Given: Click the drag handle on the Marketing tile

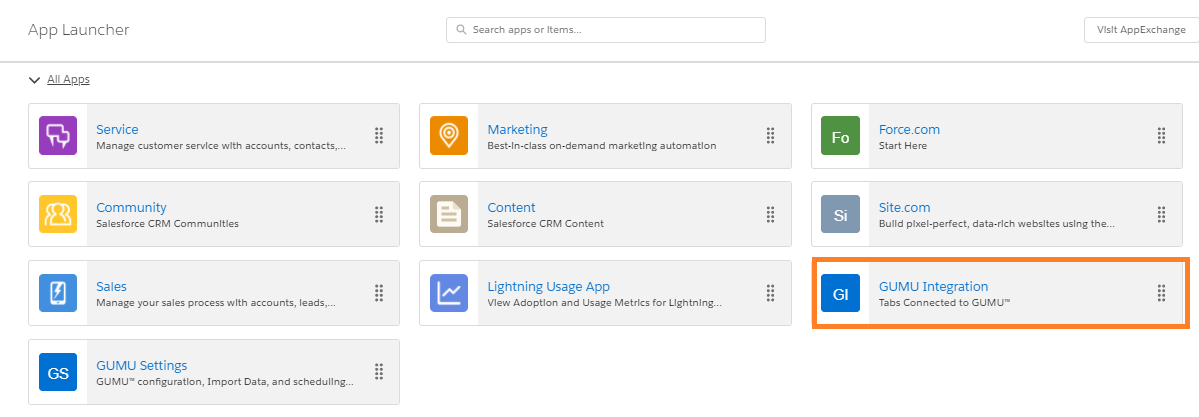Looking at the screenshot, I should [770, 136].
